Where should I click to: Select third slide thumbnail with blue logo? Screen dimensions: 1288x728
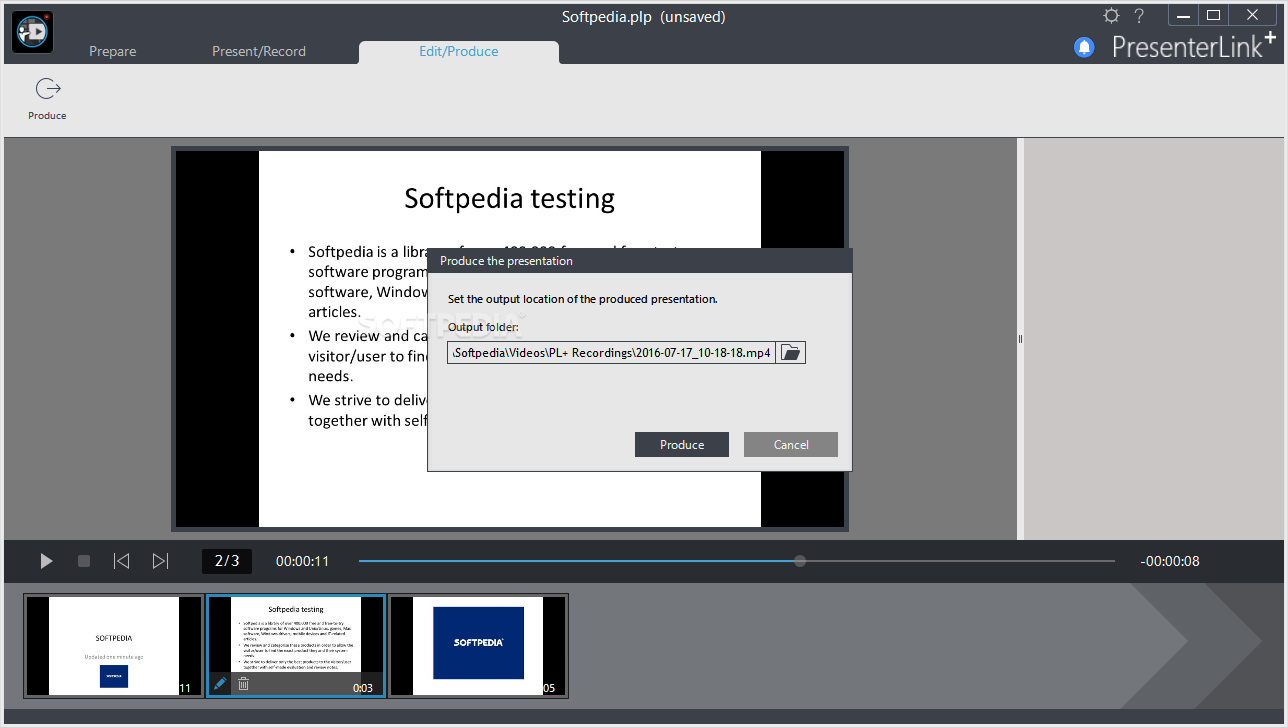(x=478, y=646)
